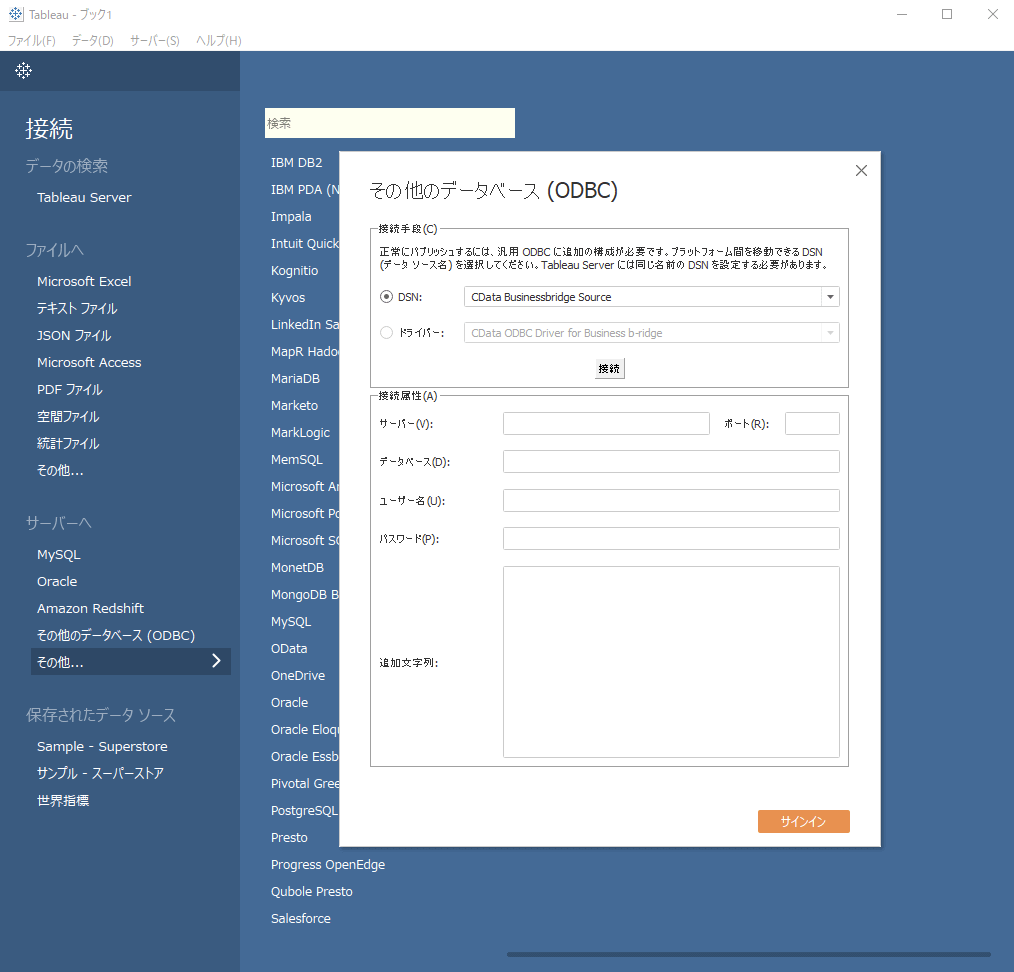Viewport: 1014px width, 972px height.
Task: Select Microsoft Access connector
Action: [x=89, y=362]
